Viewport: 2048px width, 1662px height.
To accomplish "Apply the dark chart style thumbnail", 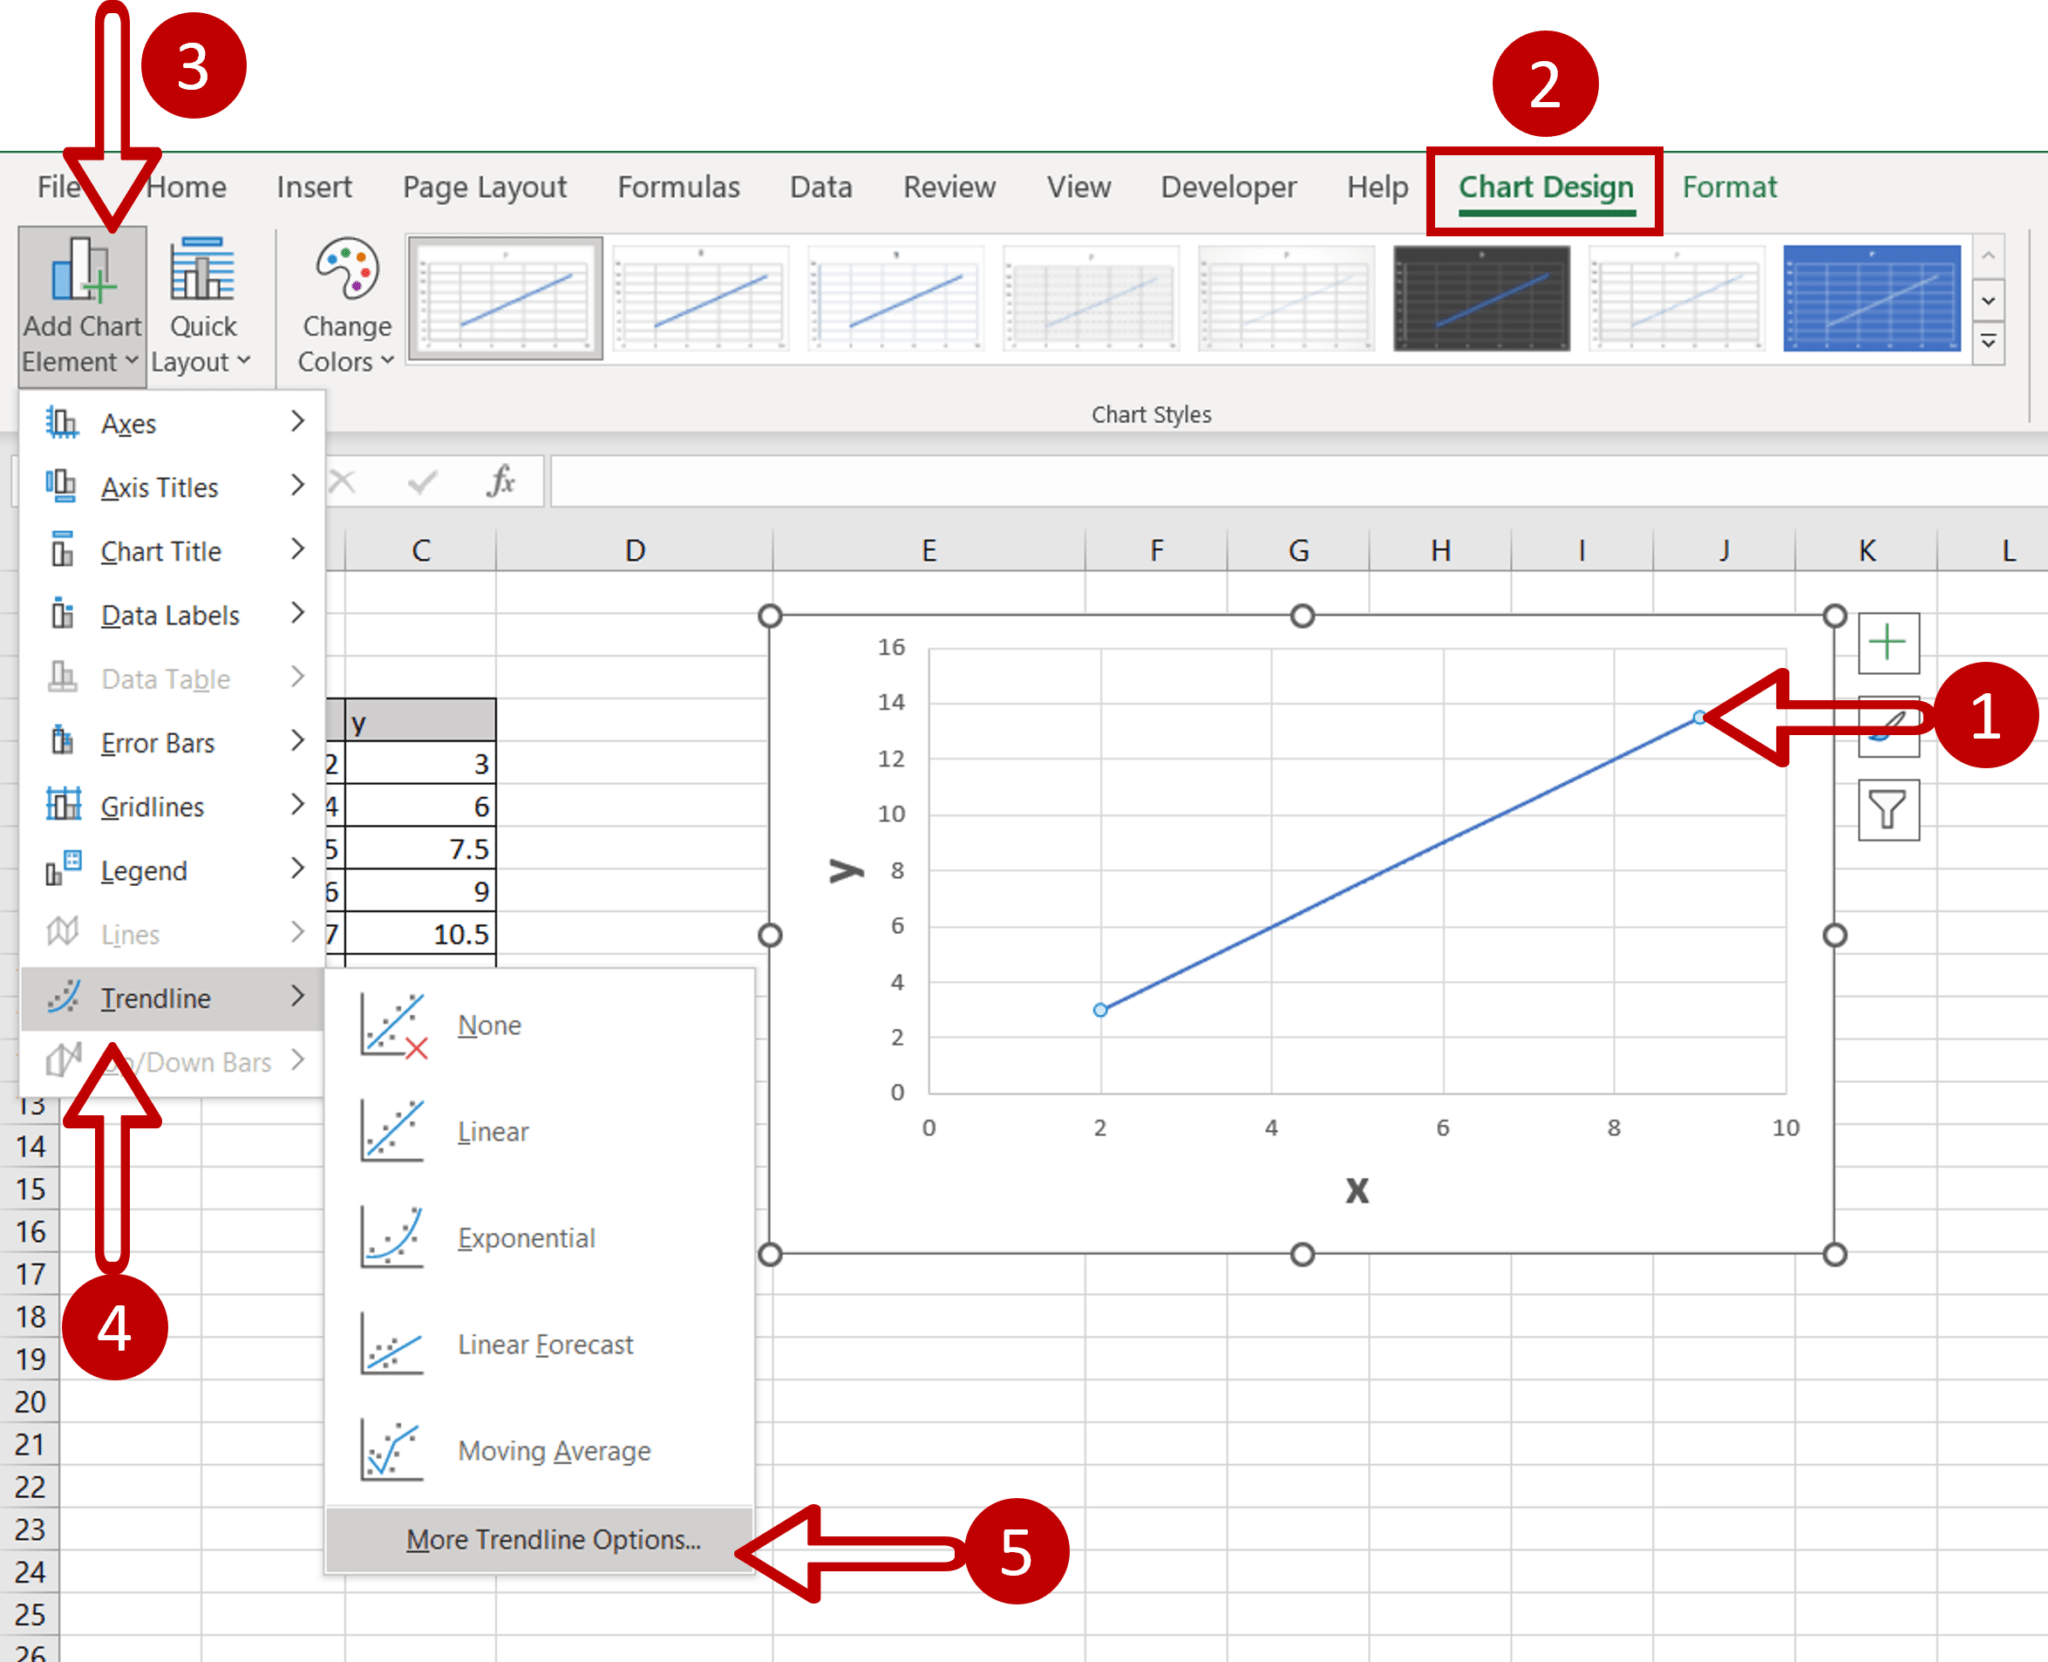I will [x=1481, y=297].
